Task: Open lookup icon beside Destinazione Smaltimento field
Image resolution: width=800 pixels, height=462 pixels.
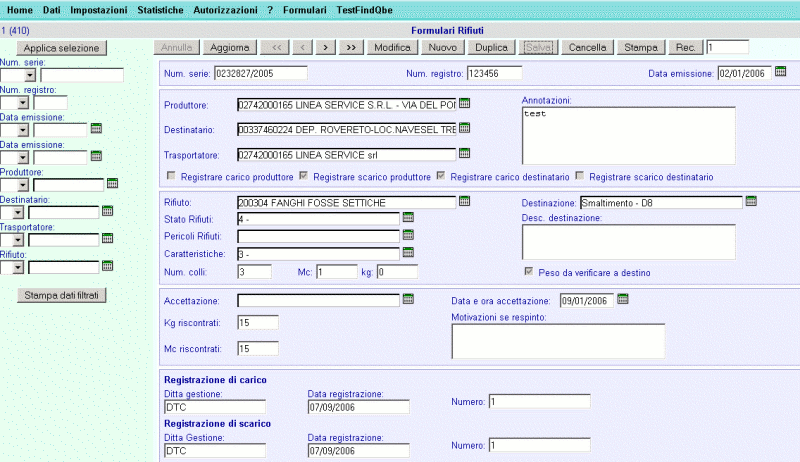Action: [751, 201]
